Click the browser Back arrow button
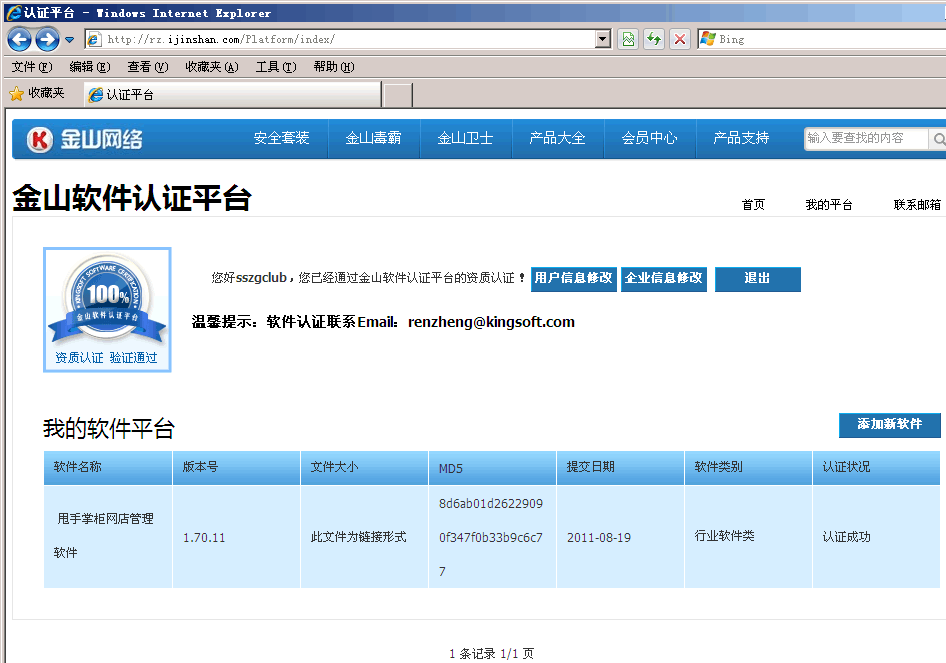Viewport: 946px width, 663px height. pyautogui.click(x=19, y=40)
